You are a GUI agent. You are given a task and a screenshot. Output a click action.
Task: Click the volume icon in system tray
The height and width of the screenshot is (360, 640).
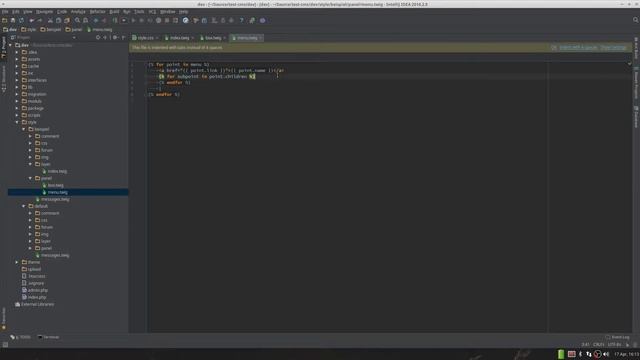(606, 354)
